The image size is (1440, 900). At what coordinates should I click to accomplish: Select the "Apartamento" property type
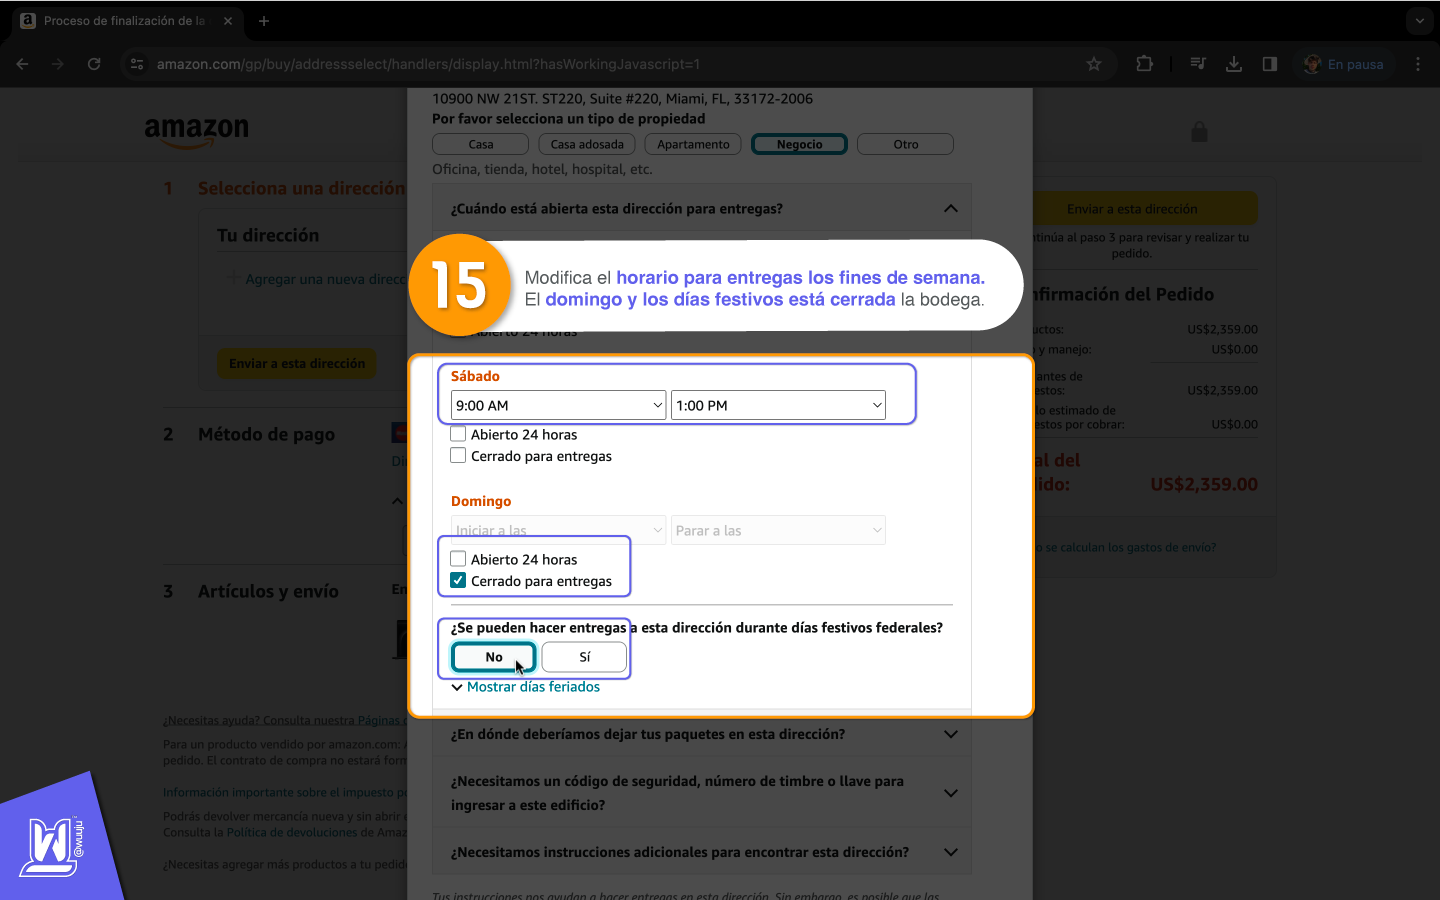tap(693, 144)
